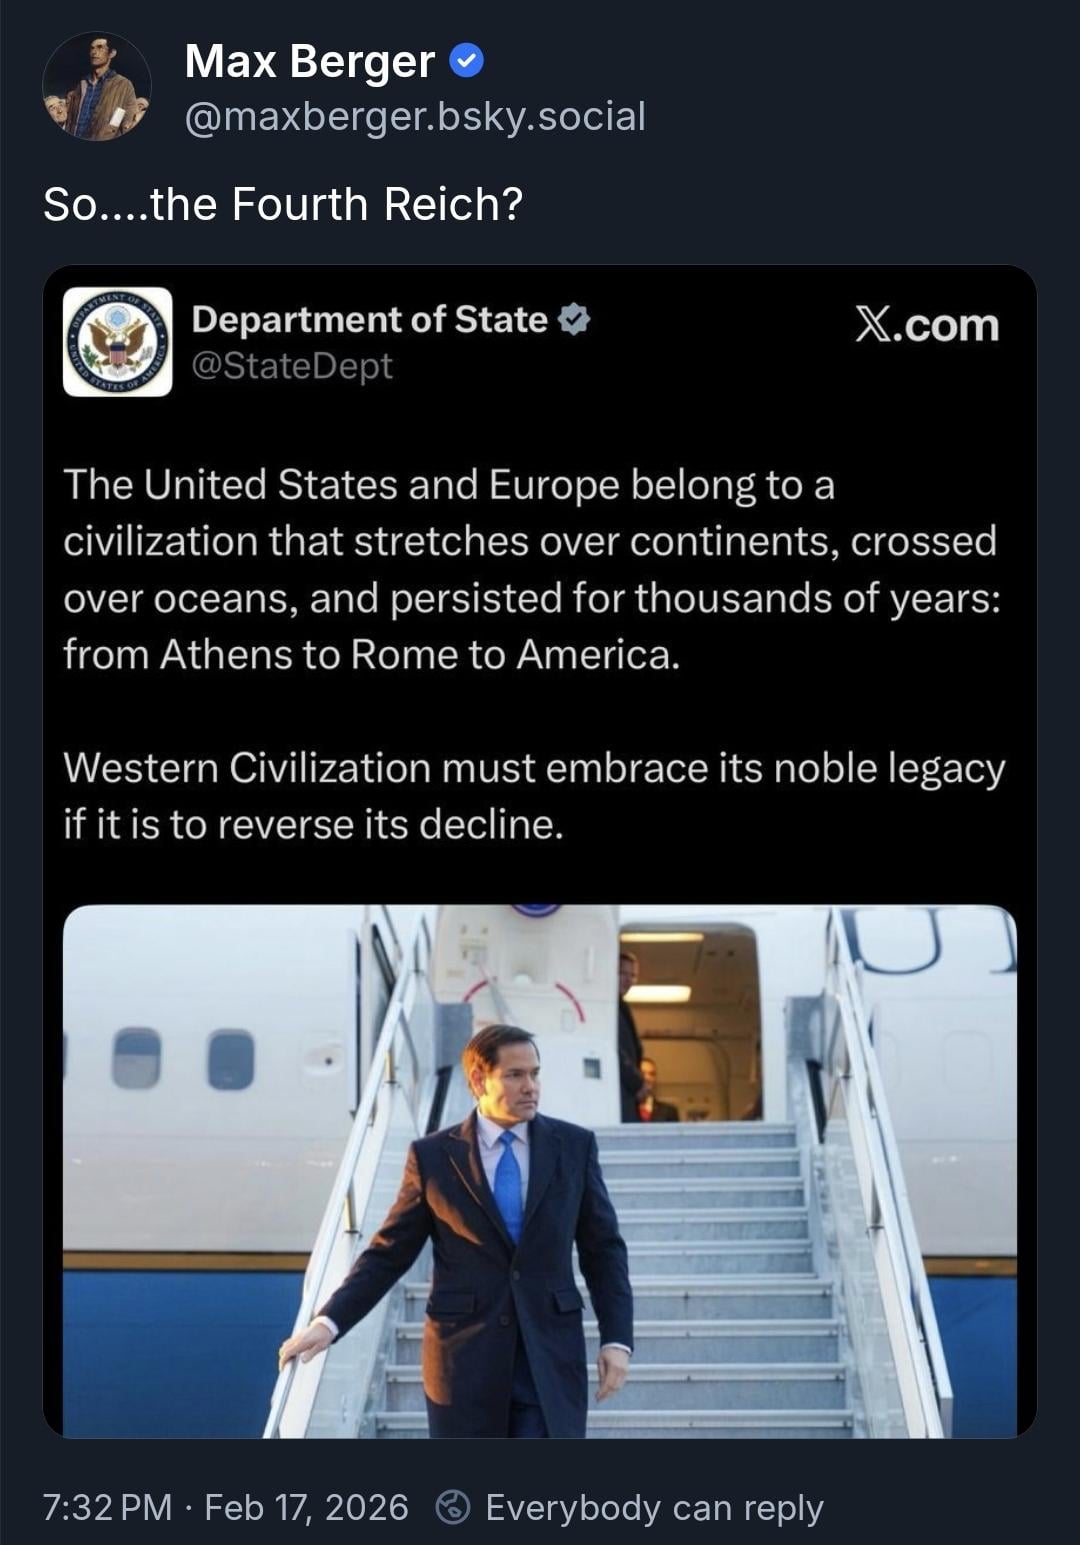Screen dimensions: 1080x1545
Task: Click the Department of State account name
Action: click(369, 320)
